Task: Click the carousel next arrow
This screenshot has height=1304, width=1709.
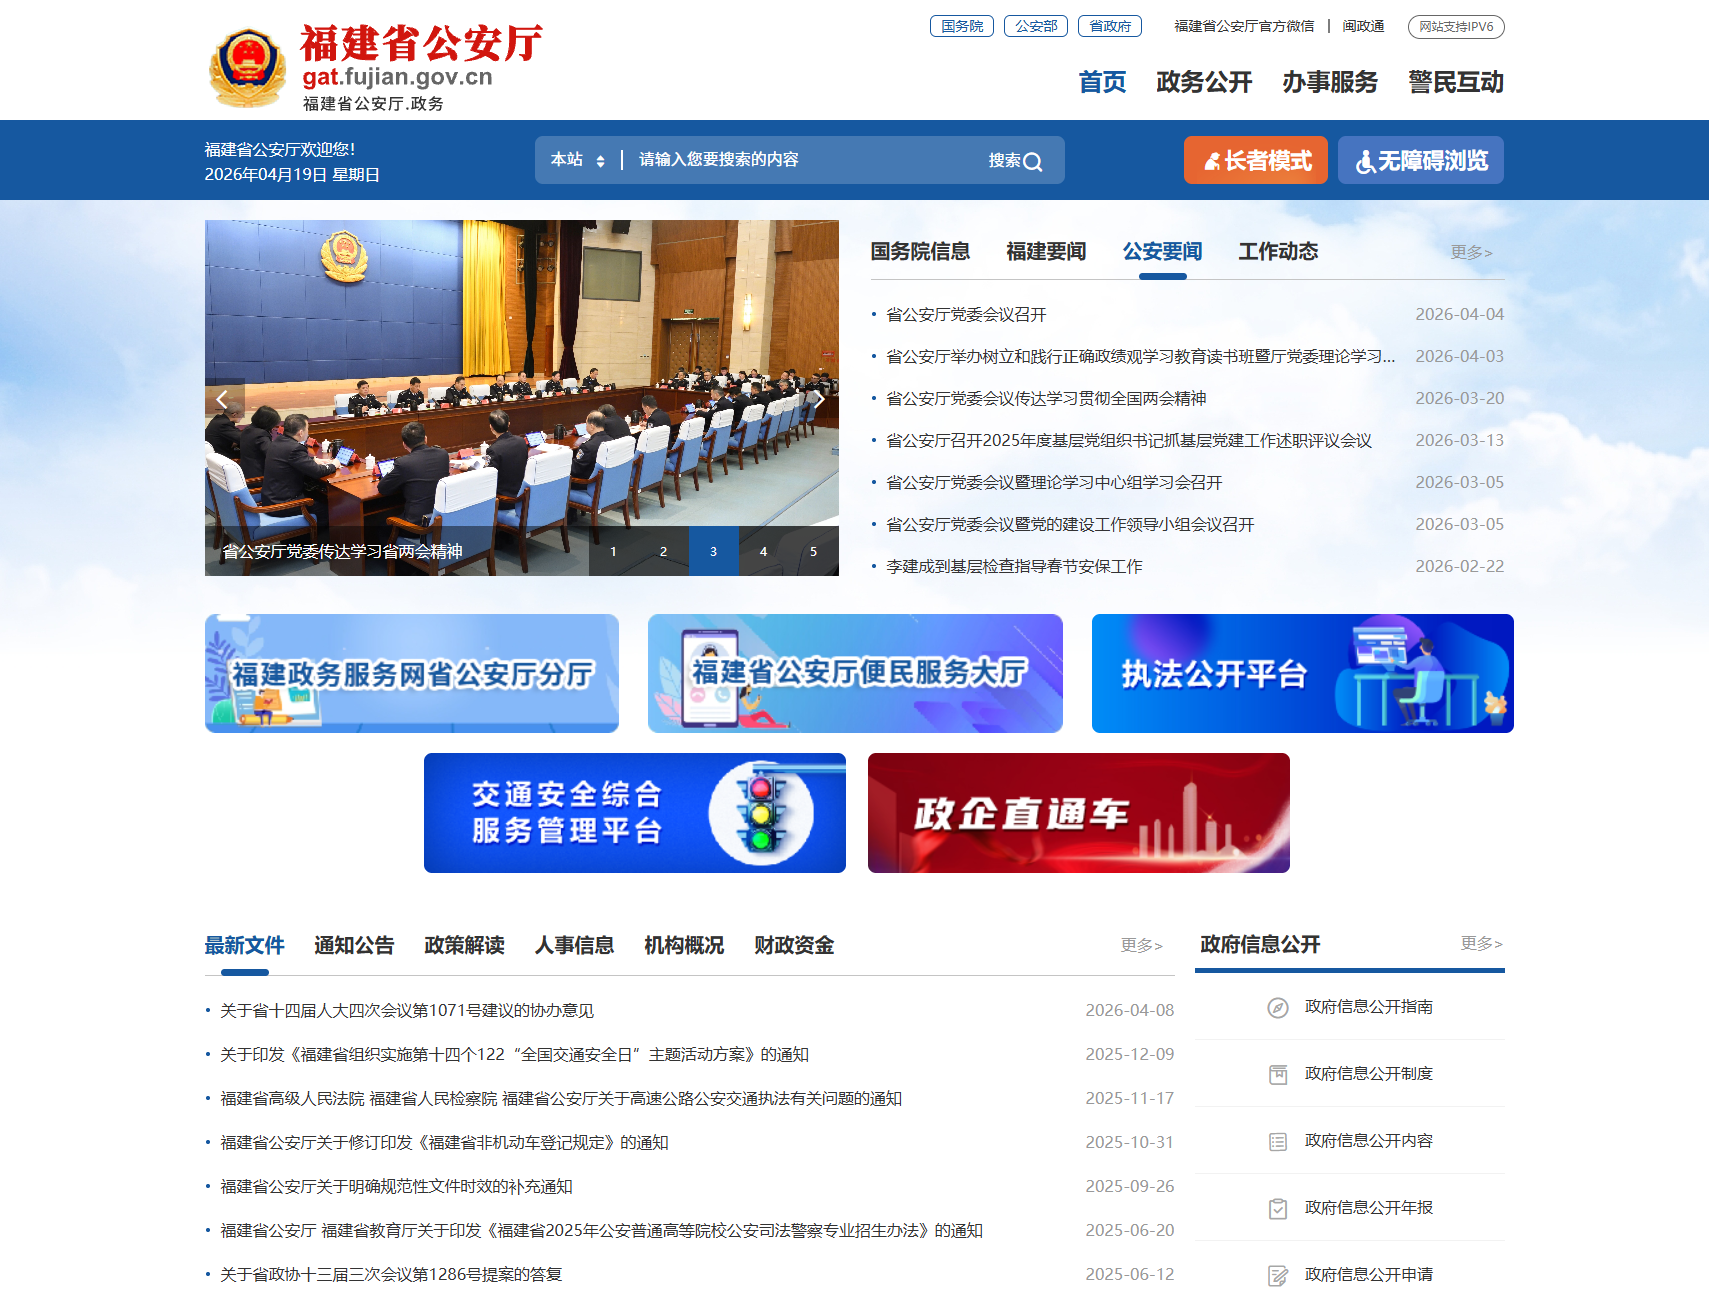Action: point(819,397)
